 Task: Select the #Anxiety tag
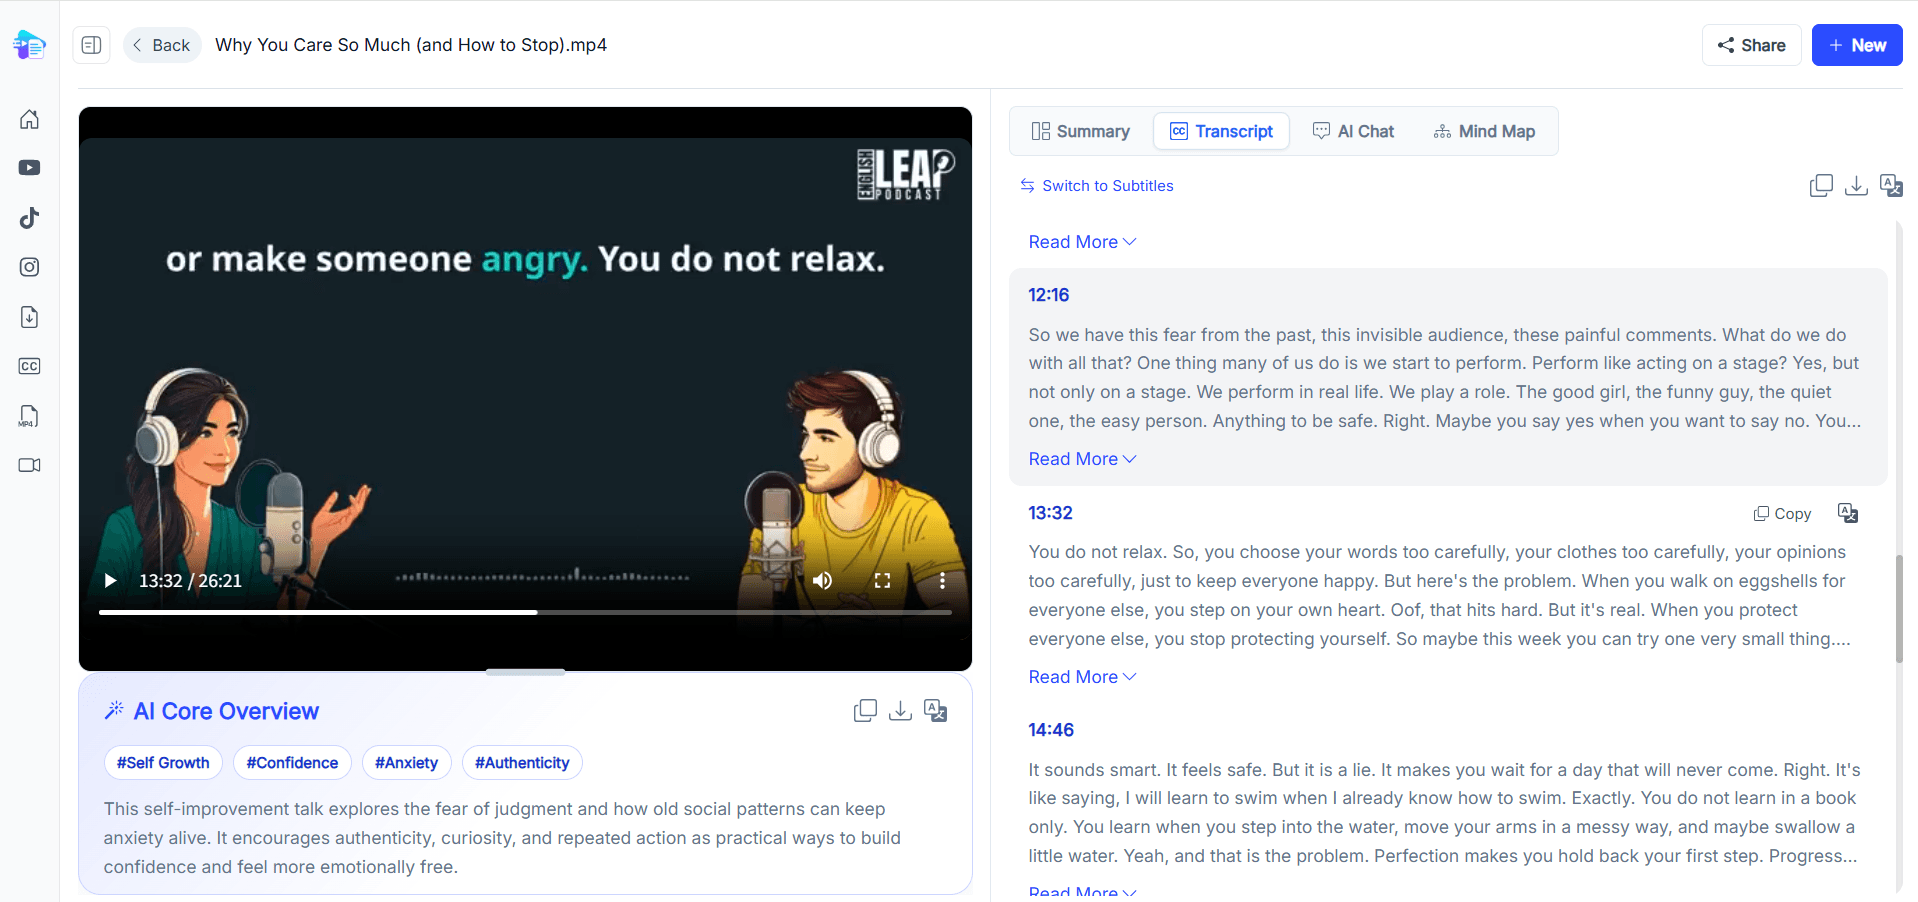click(406, 763)
